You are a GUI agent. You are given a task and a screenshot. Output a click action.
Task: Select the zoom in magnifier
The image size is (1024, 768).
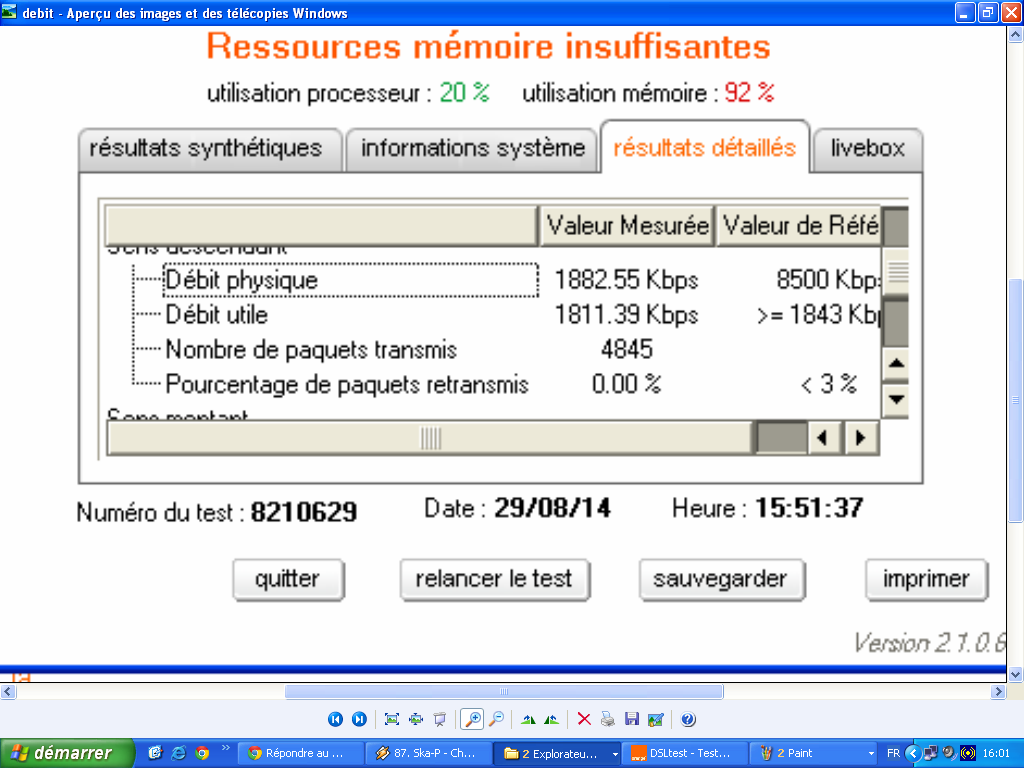pos(471,719)
